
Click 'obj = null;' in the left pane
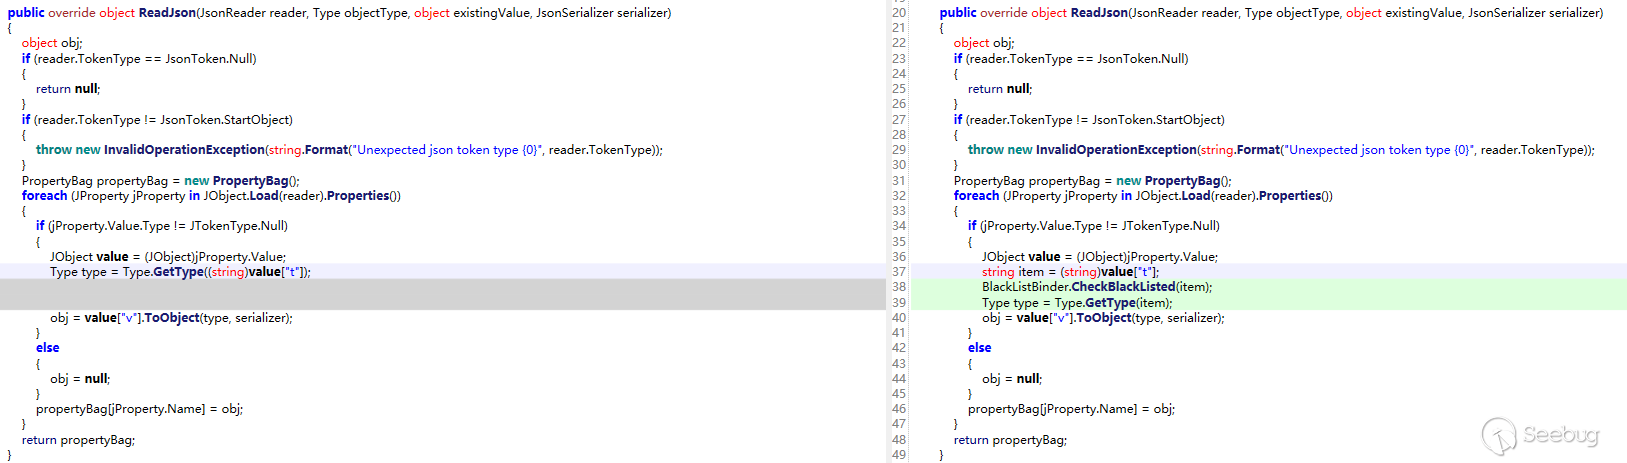point(80,379)
